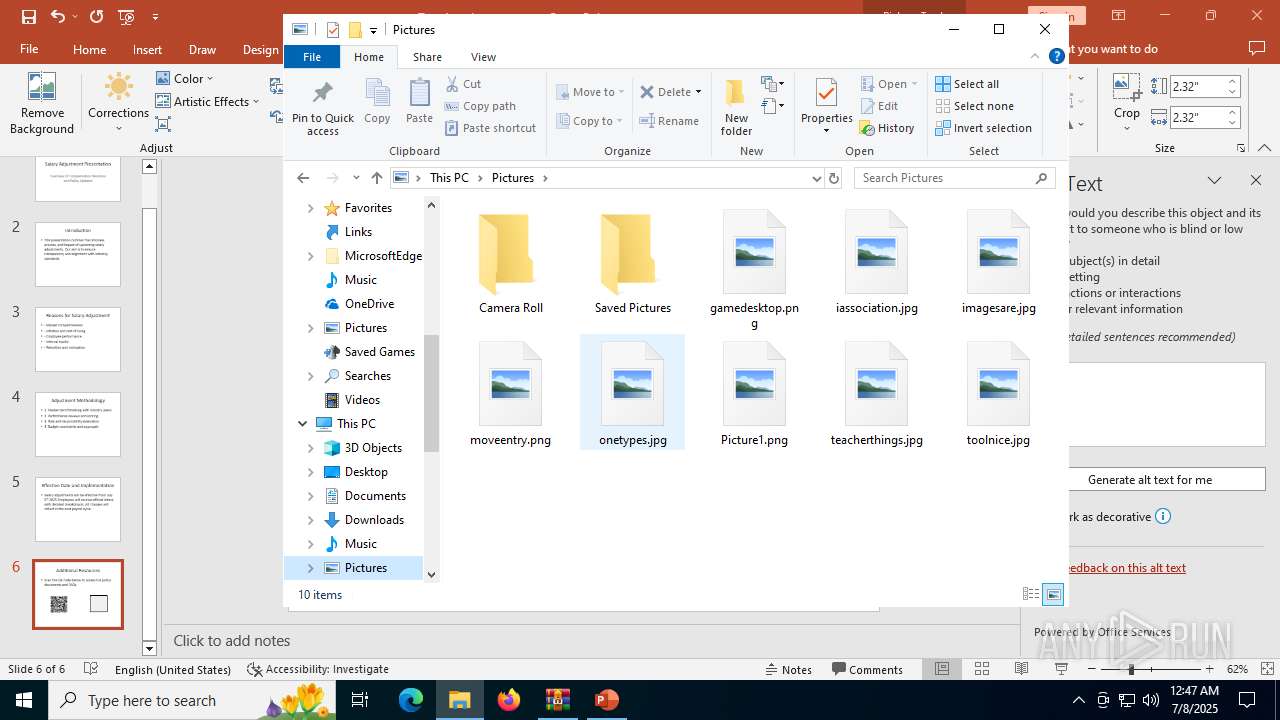
Task: Go Up one folder level arrow
Action: [x=376, y=178]
